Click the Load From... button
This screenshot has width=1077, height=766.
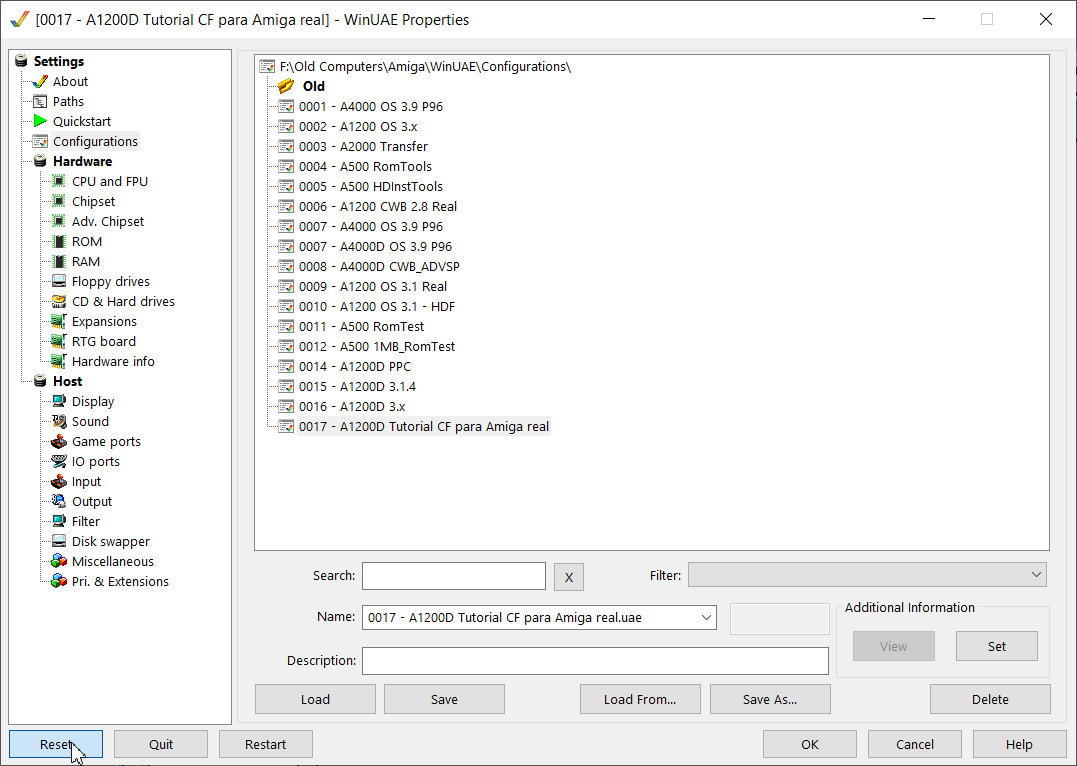click(x=640, y=699)
